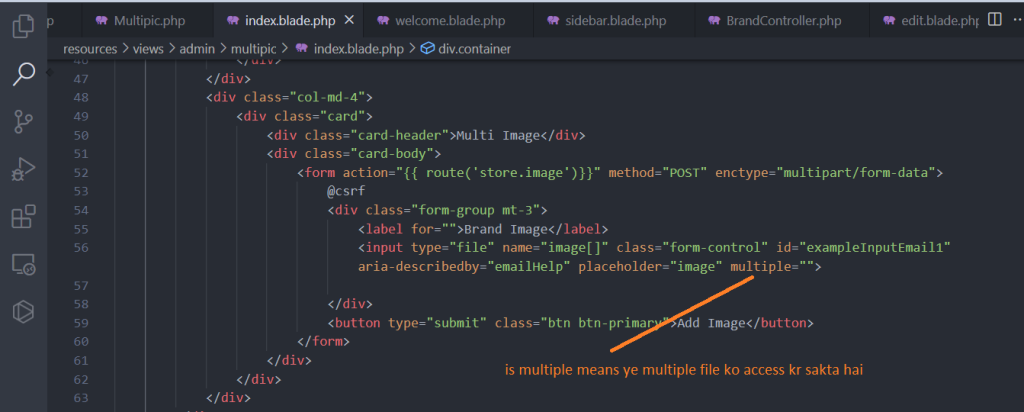
Task: Open the Run and Debug view
Action: coord(23,169)
